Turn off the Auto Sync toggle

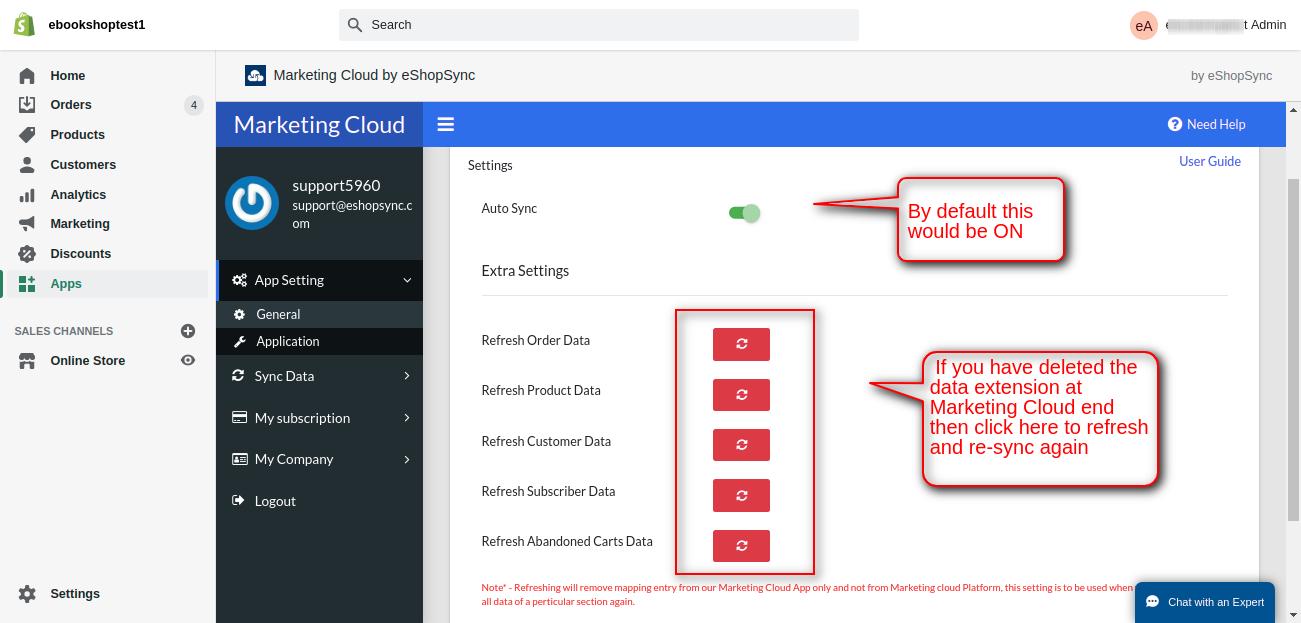point(745,213)
